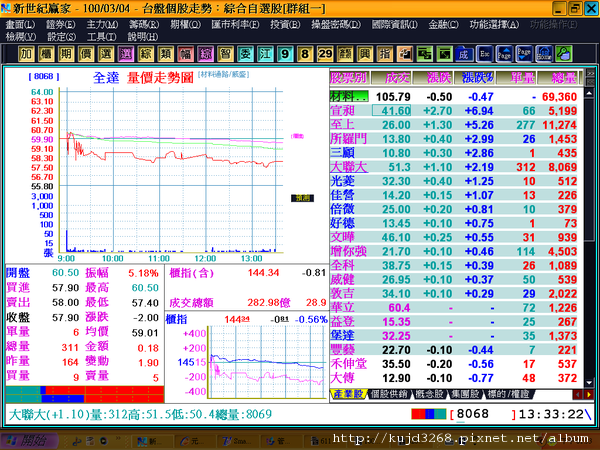Click the blue 成 folder icon
600x450 pixels.
coord(464,54)
